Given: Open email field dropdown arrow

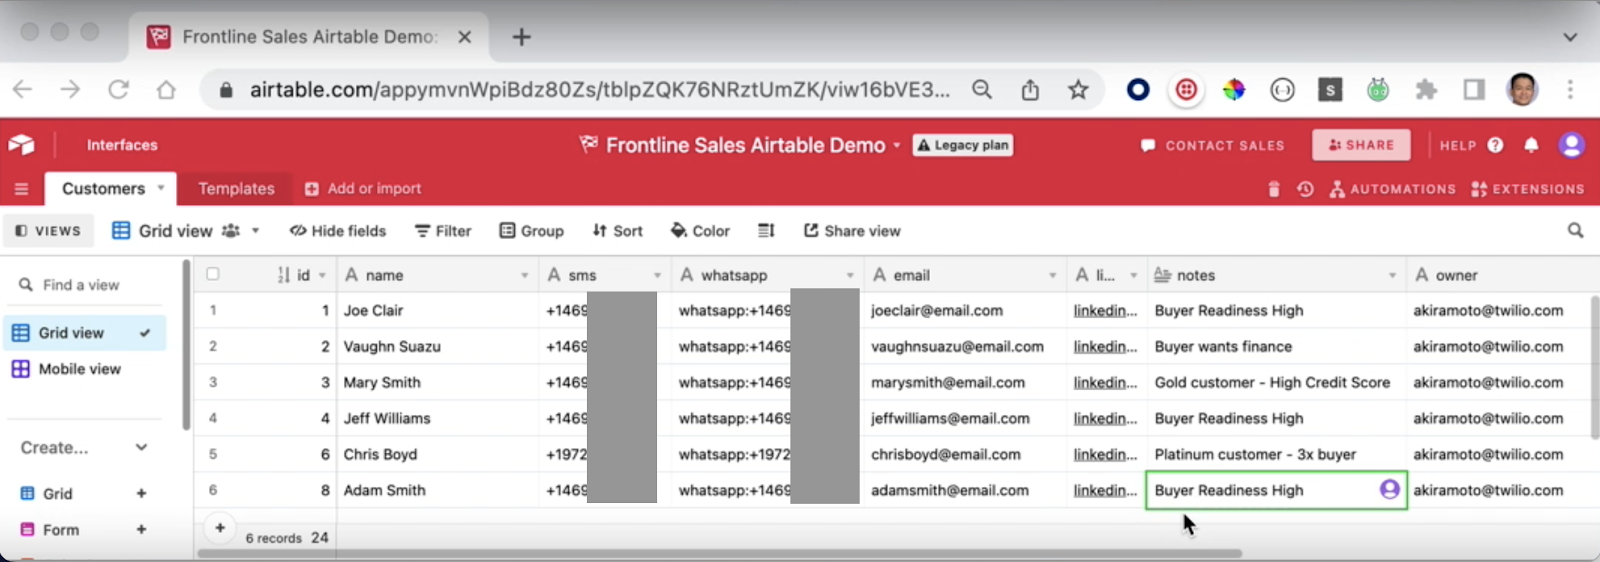Looking at the screenshot, I should tap(1052, 275).
